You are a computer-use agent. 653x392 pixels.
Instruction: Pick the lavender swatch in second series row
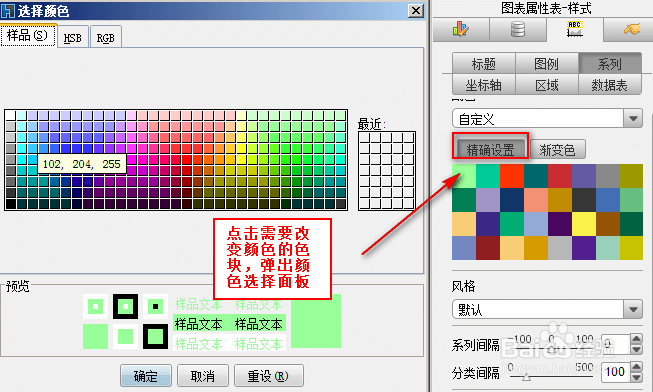tap(488, 200)
